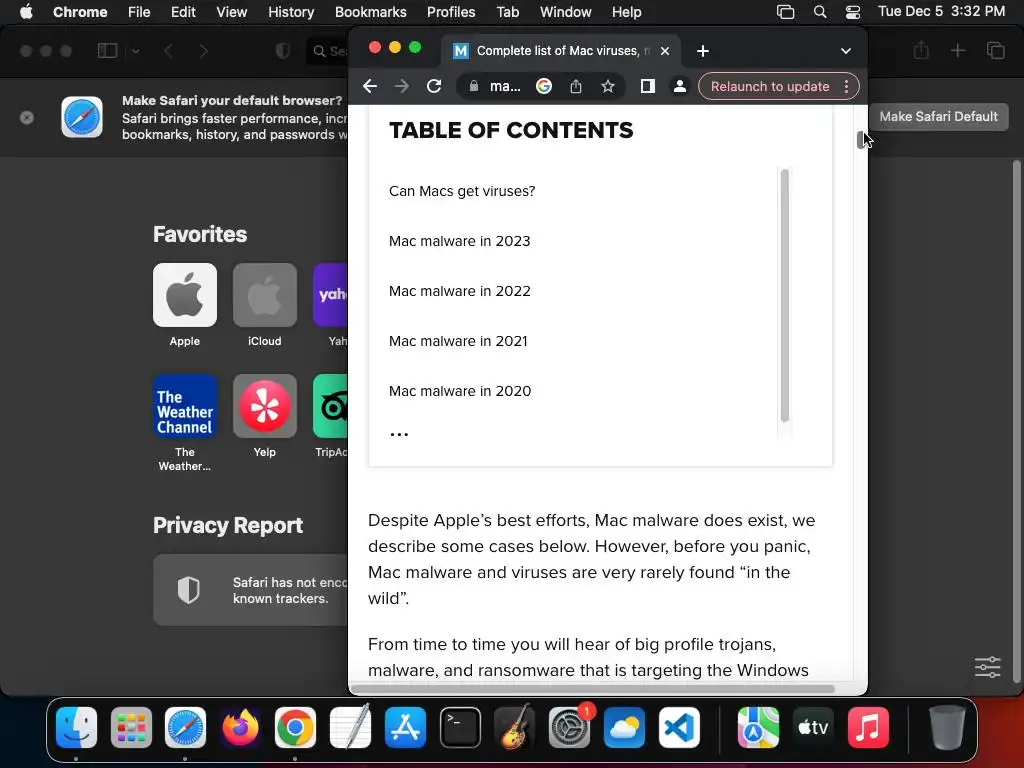Click the Google icon in address bar
Viewport: 1024px width, 768px height.
(543, 86)
